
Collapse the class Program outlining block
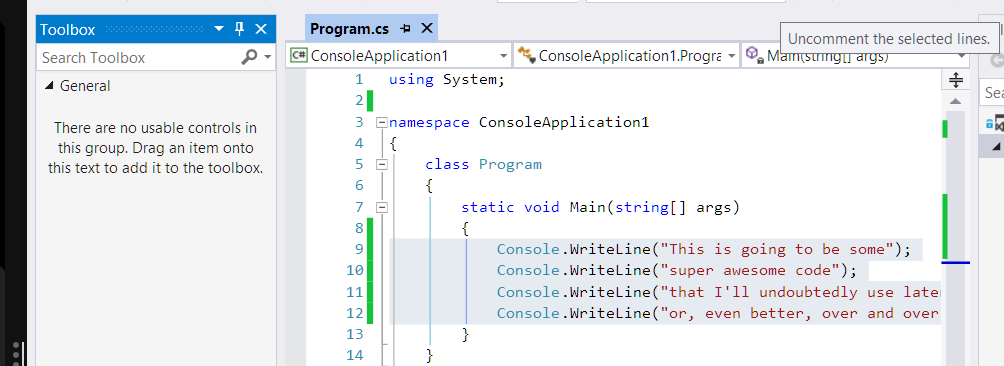(382, 164)
